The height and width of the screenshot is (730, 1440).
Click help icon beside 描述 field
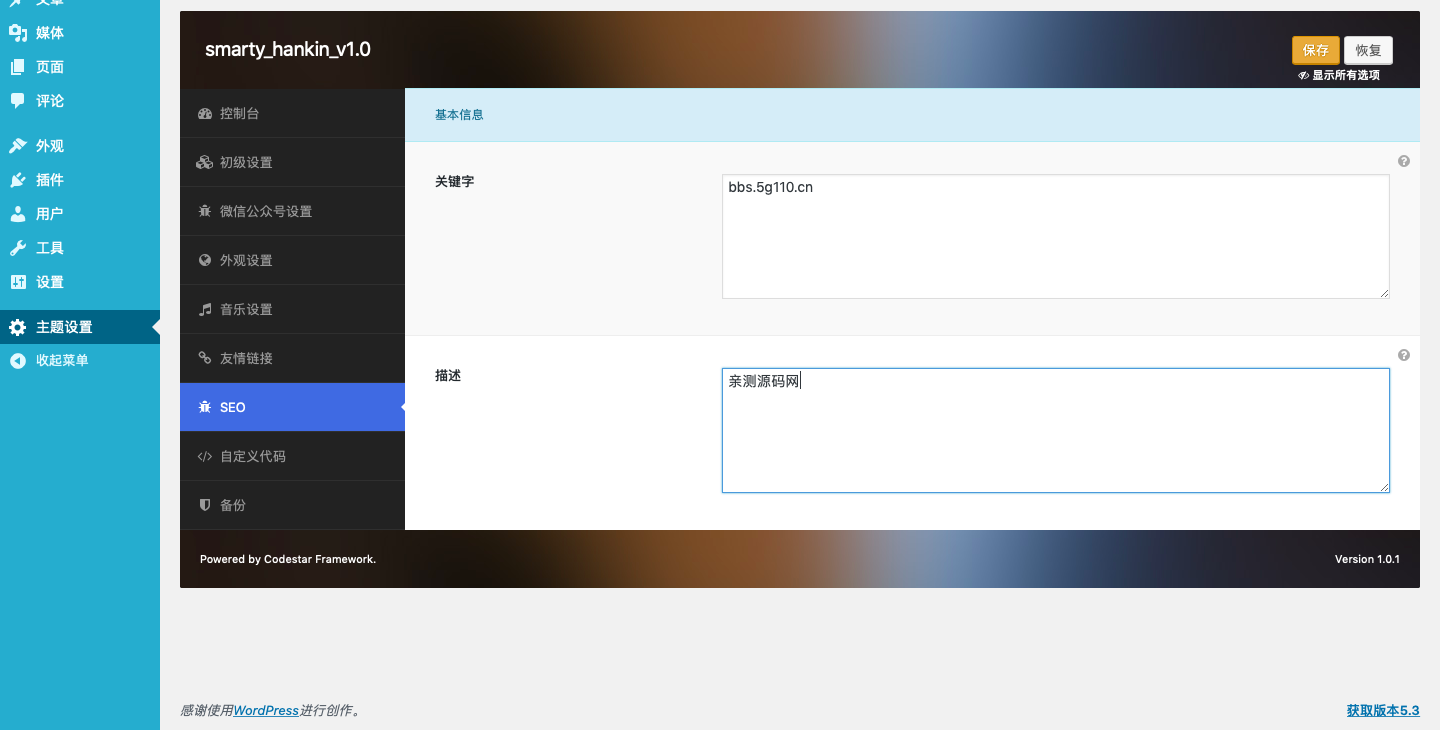tap(1404, 355)
